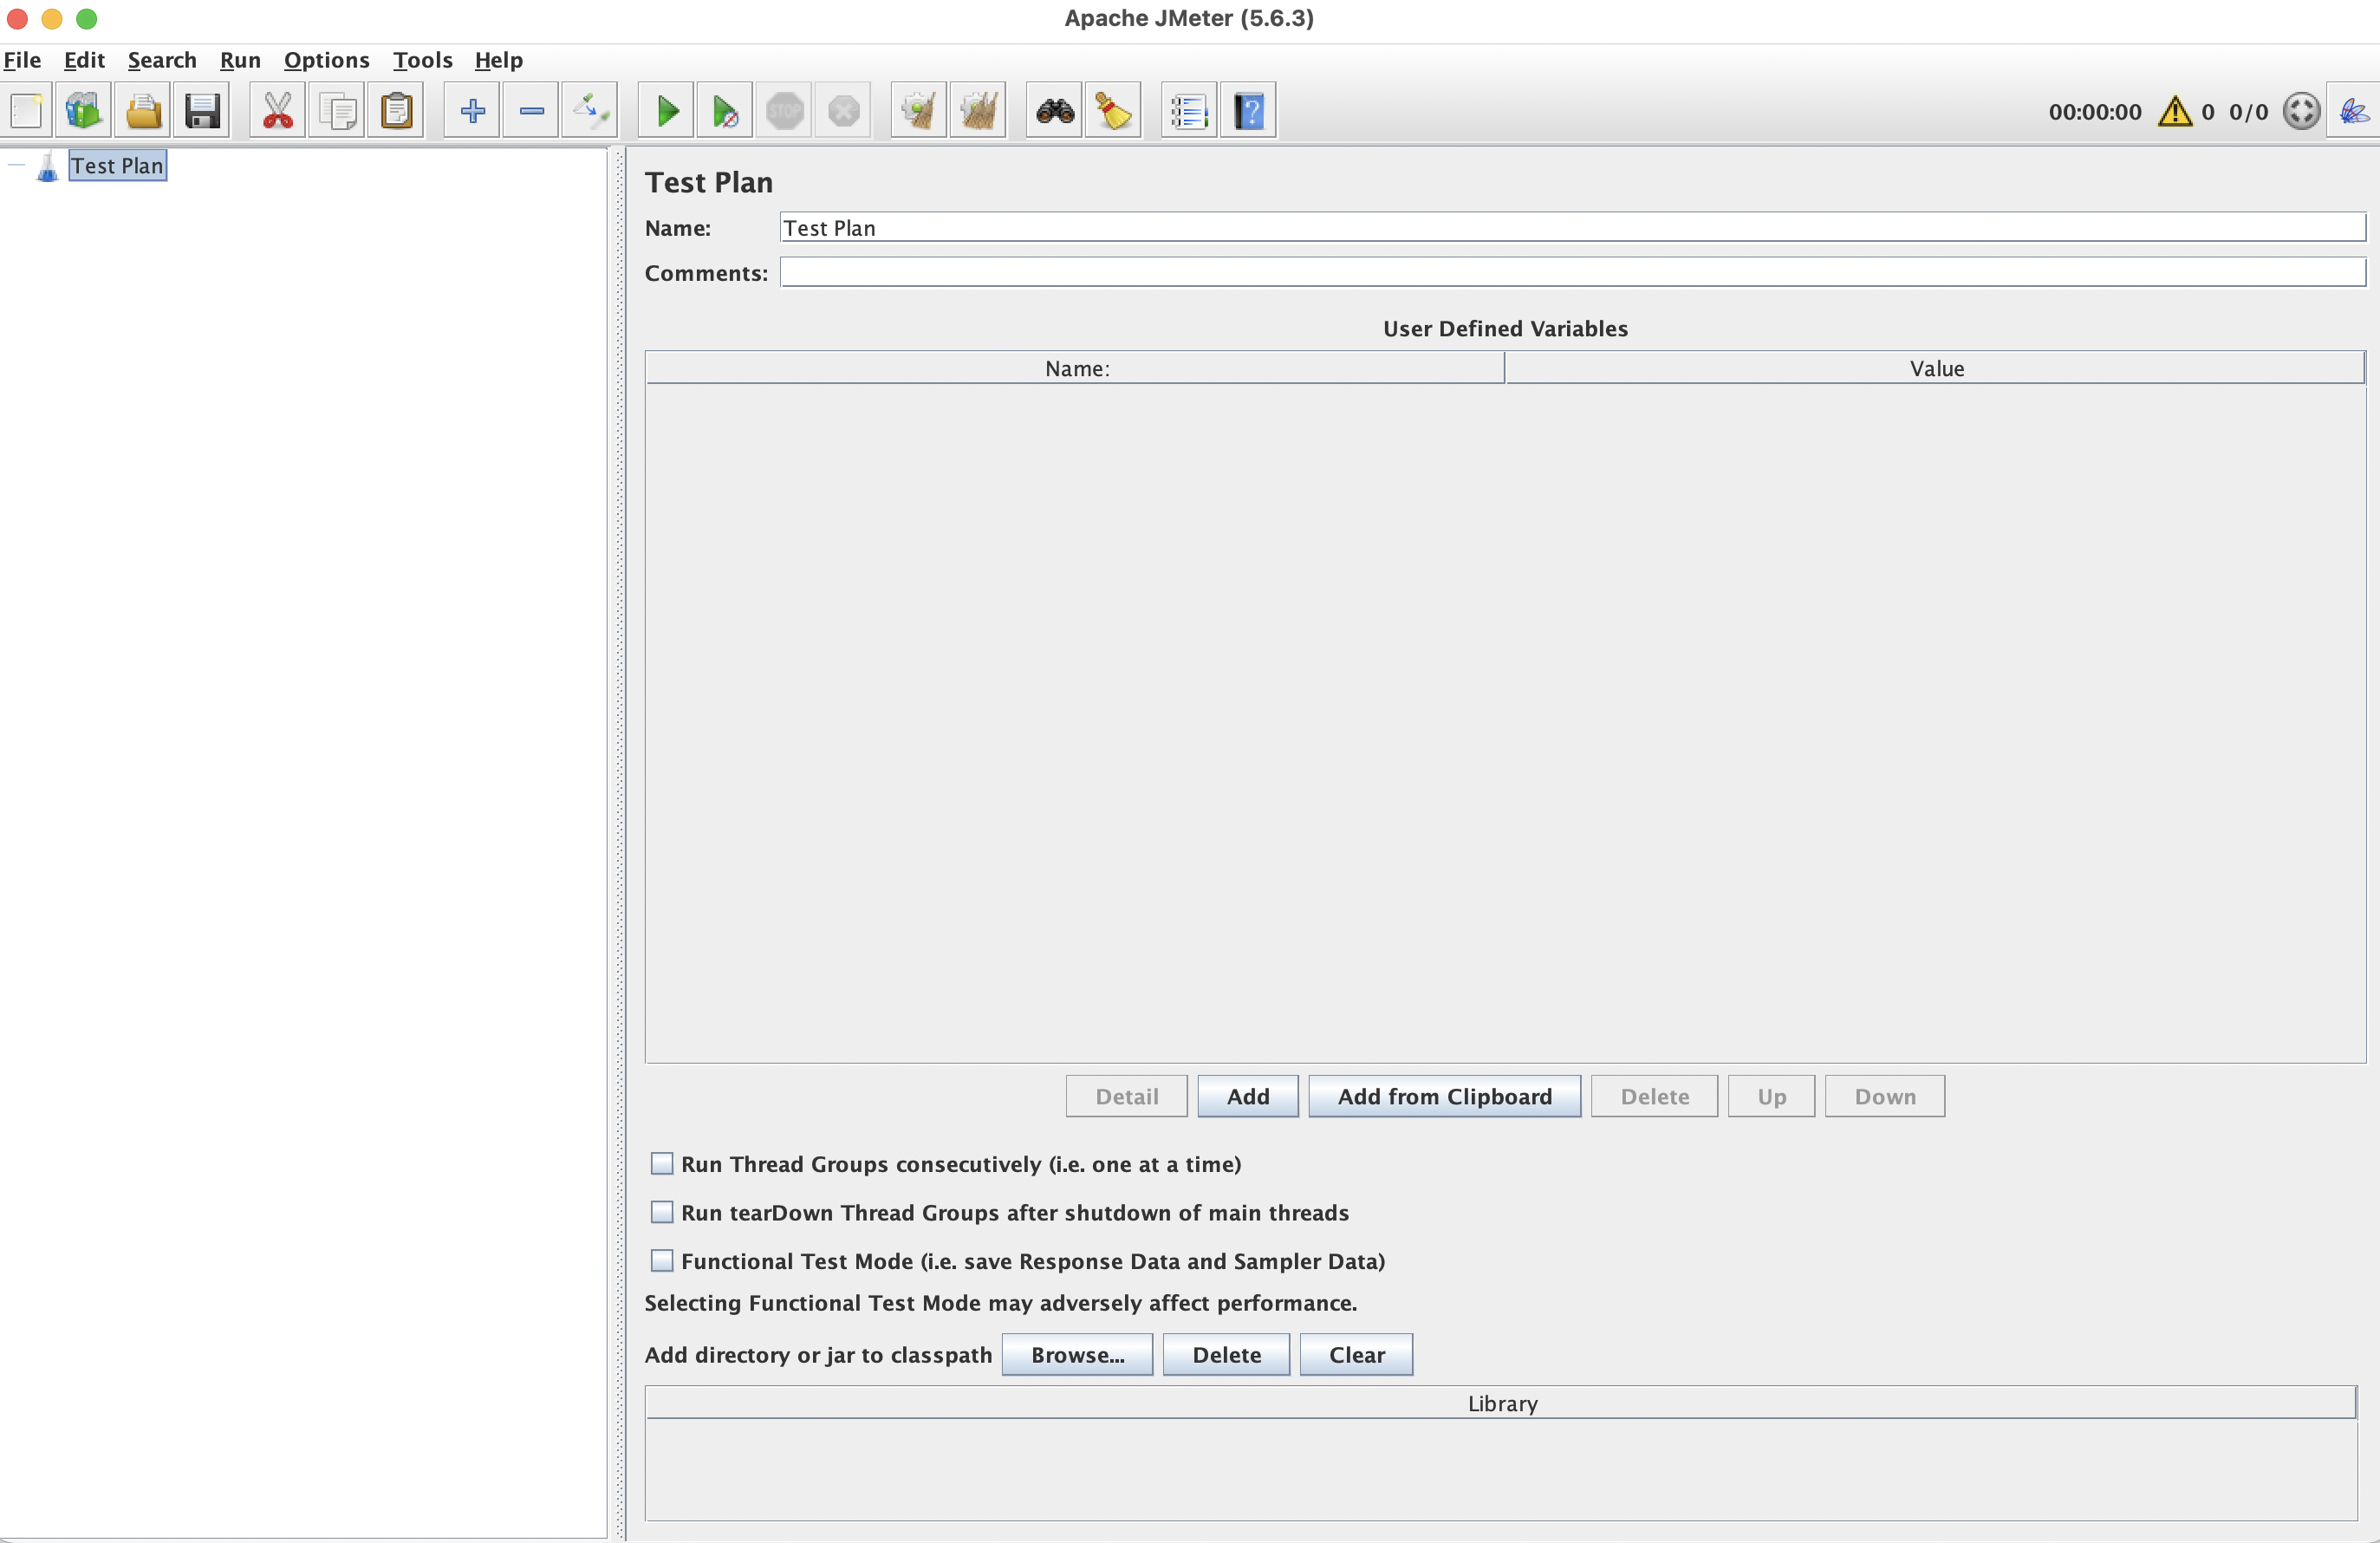The width and height of the screenshot is (2380, 1543).
Task: Save the test plan with the floppy icon
Action: pos(202,111)
